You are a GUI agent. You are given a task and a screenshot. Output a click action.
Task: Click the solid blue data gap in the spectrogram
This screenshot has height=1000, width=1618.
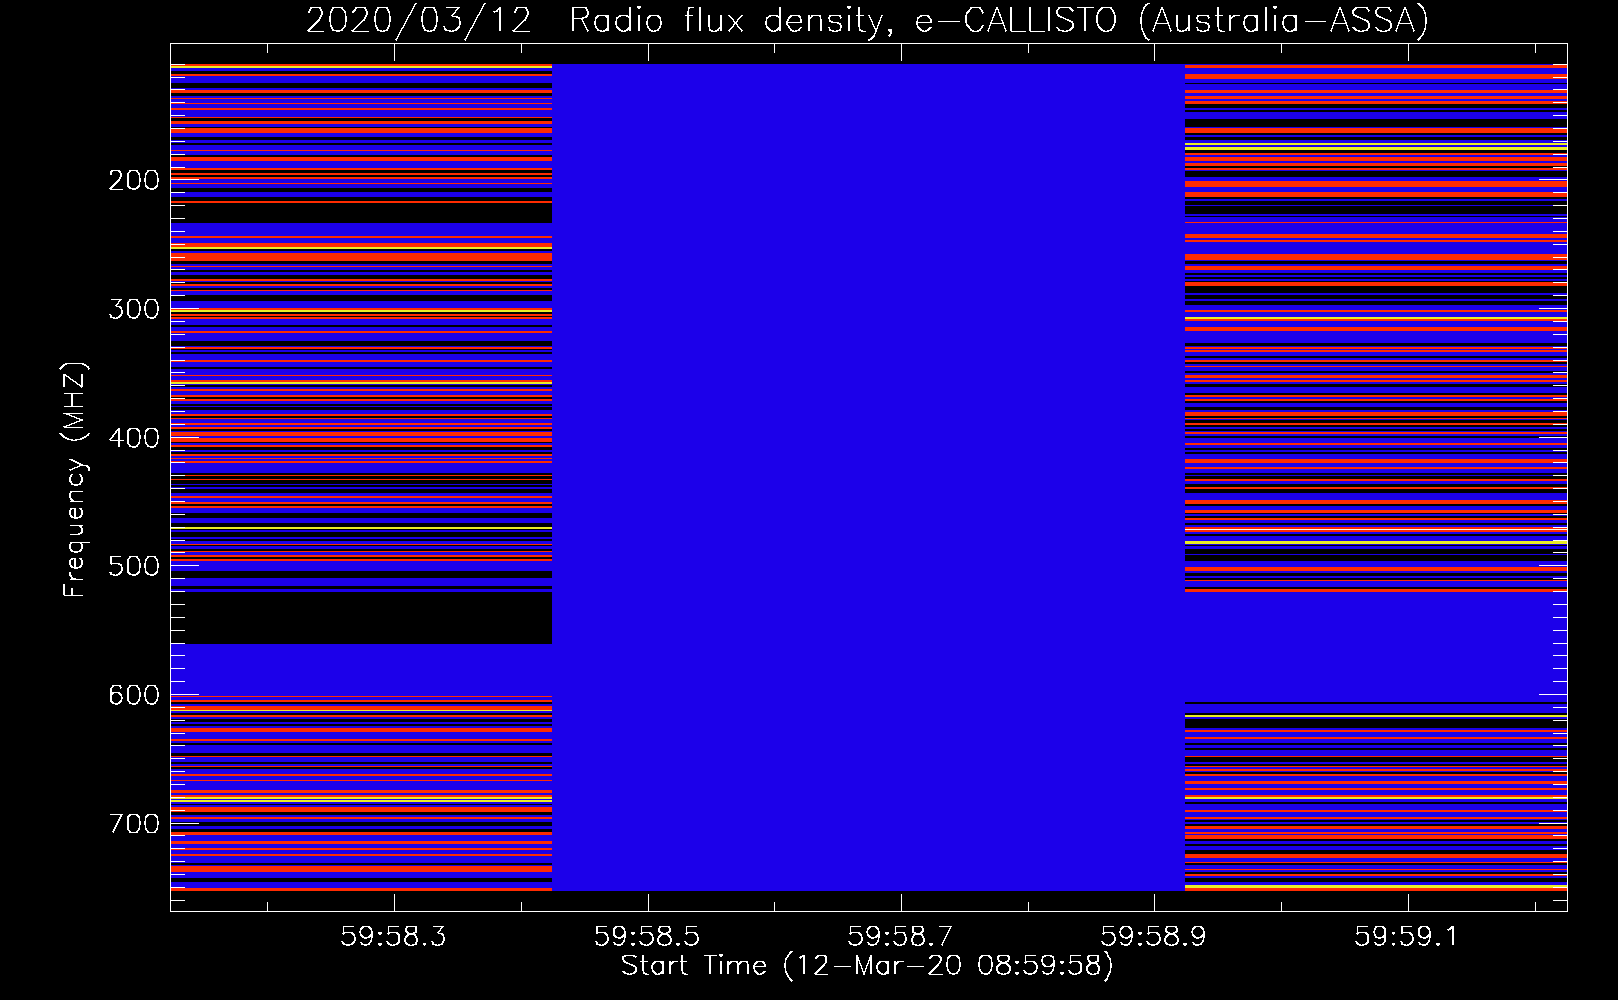868,477
